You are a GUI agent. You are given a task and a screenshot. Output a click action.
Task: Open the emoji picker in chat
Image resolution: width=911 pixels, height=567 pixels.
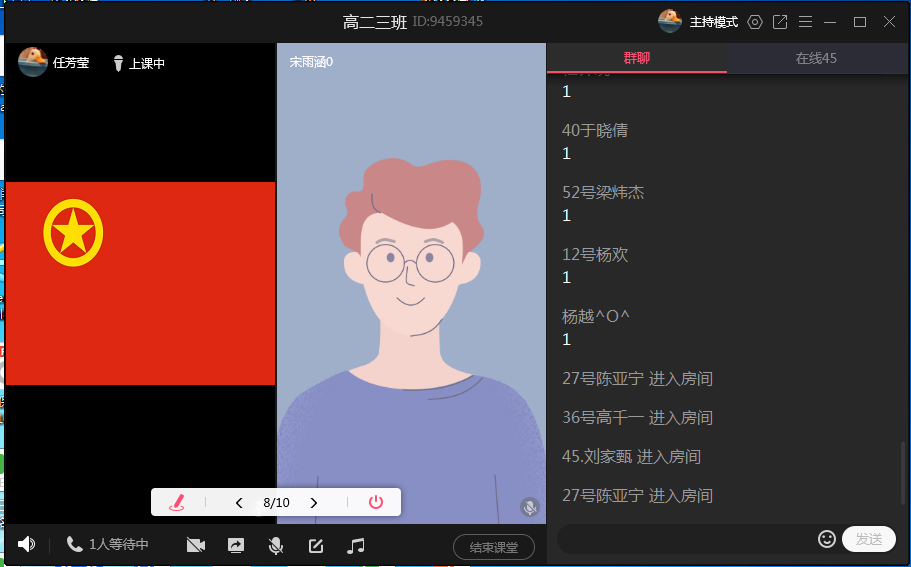tap(827, 539)
